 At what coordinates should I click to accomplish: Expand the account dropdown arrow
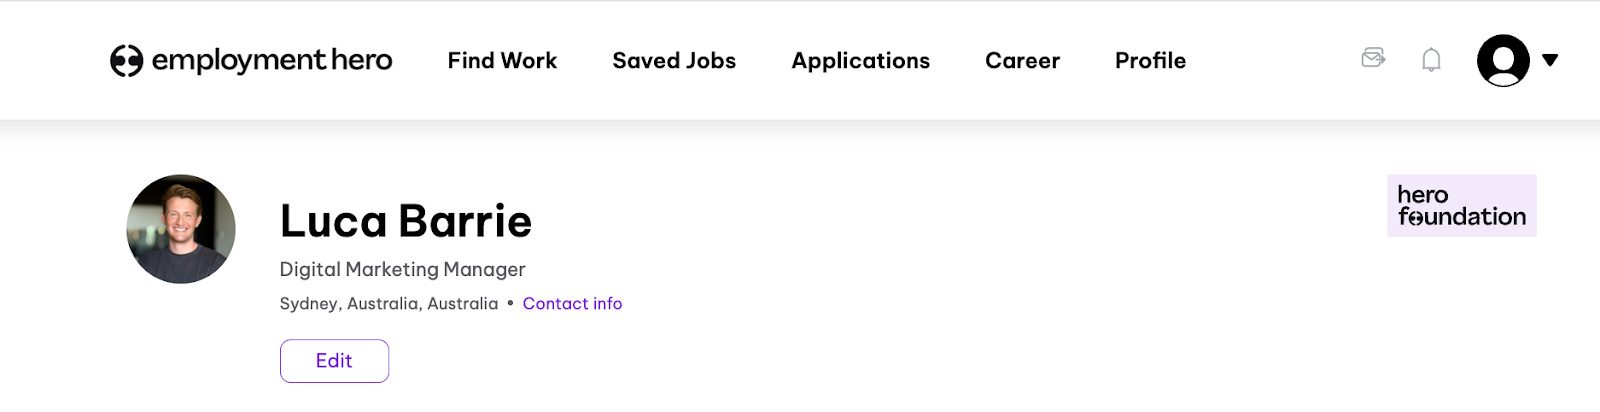[x=1550, y=60]
